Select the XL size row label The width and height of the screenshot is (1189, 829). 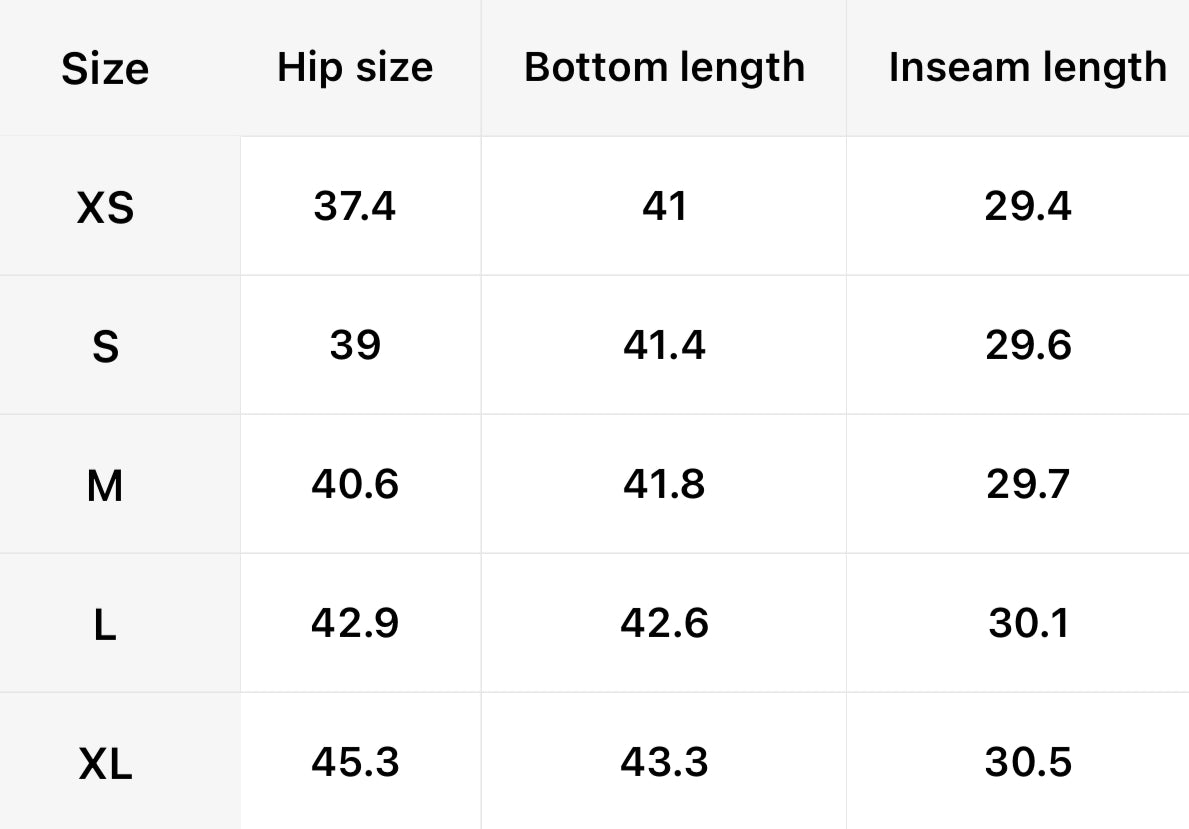tap(105, 765)
